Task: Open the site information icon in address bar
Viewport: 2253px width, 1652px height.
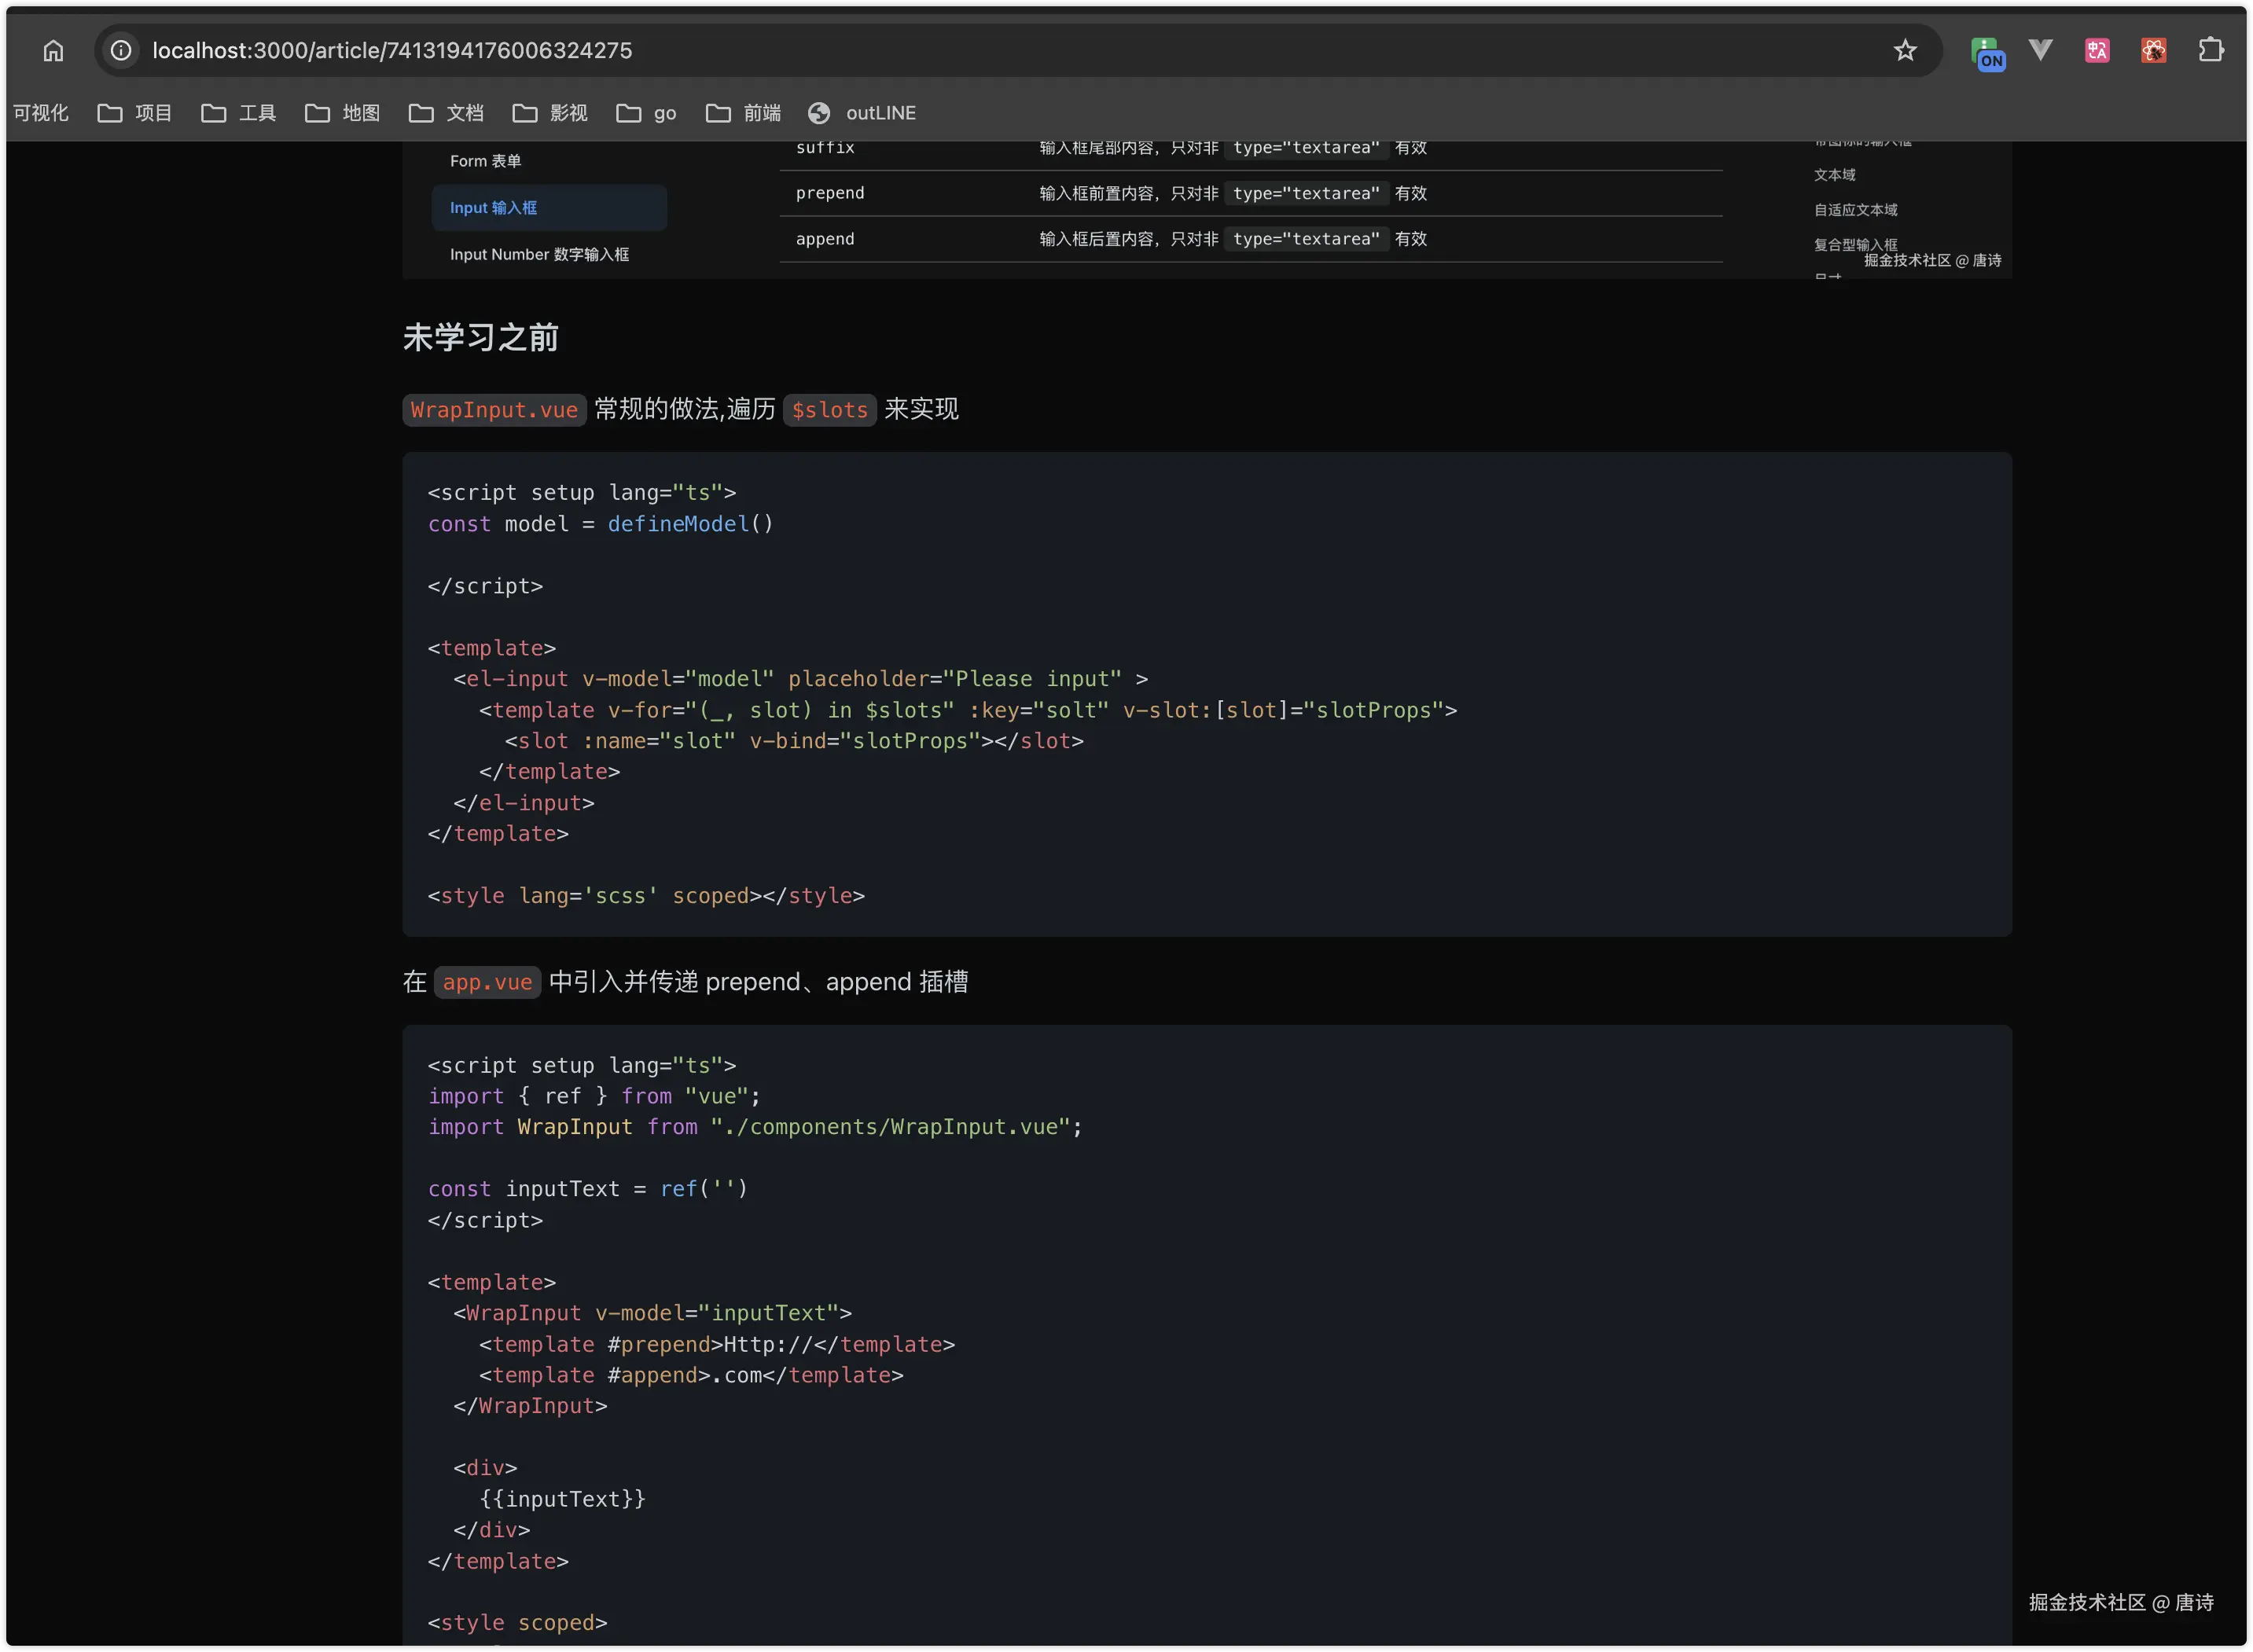Action: pos(121,50)
